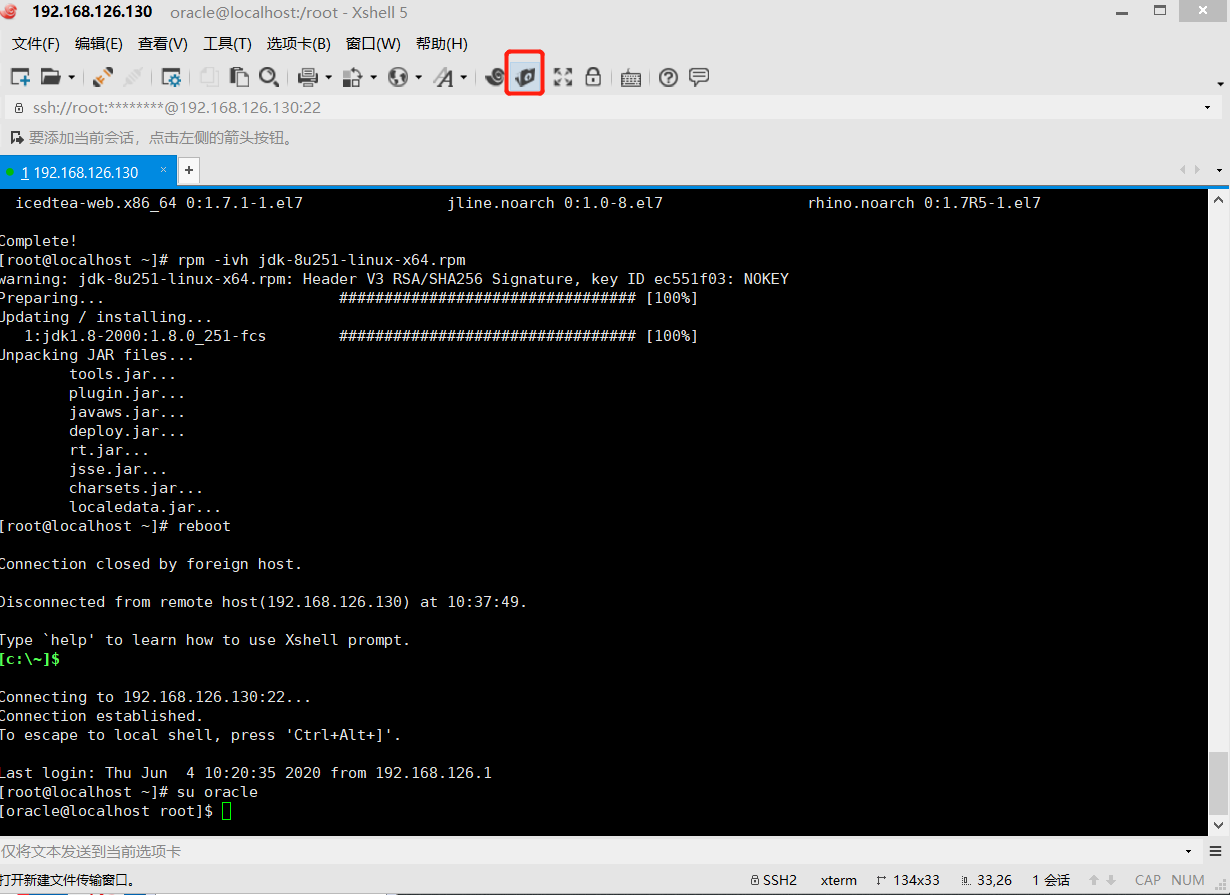The image size is (1230, 895).
Task: Click the 33,26 cursor position indicator
Action: (984, 881)
